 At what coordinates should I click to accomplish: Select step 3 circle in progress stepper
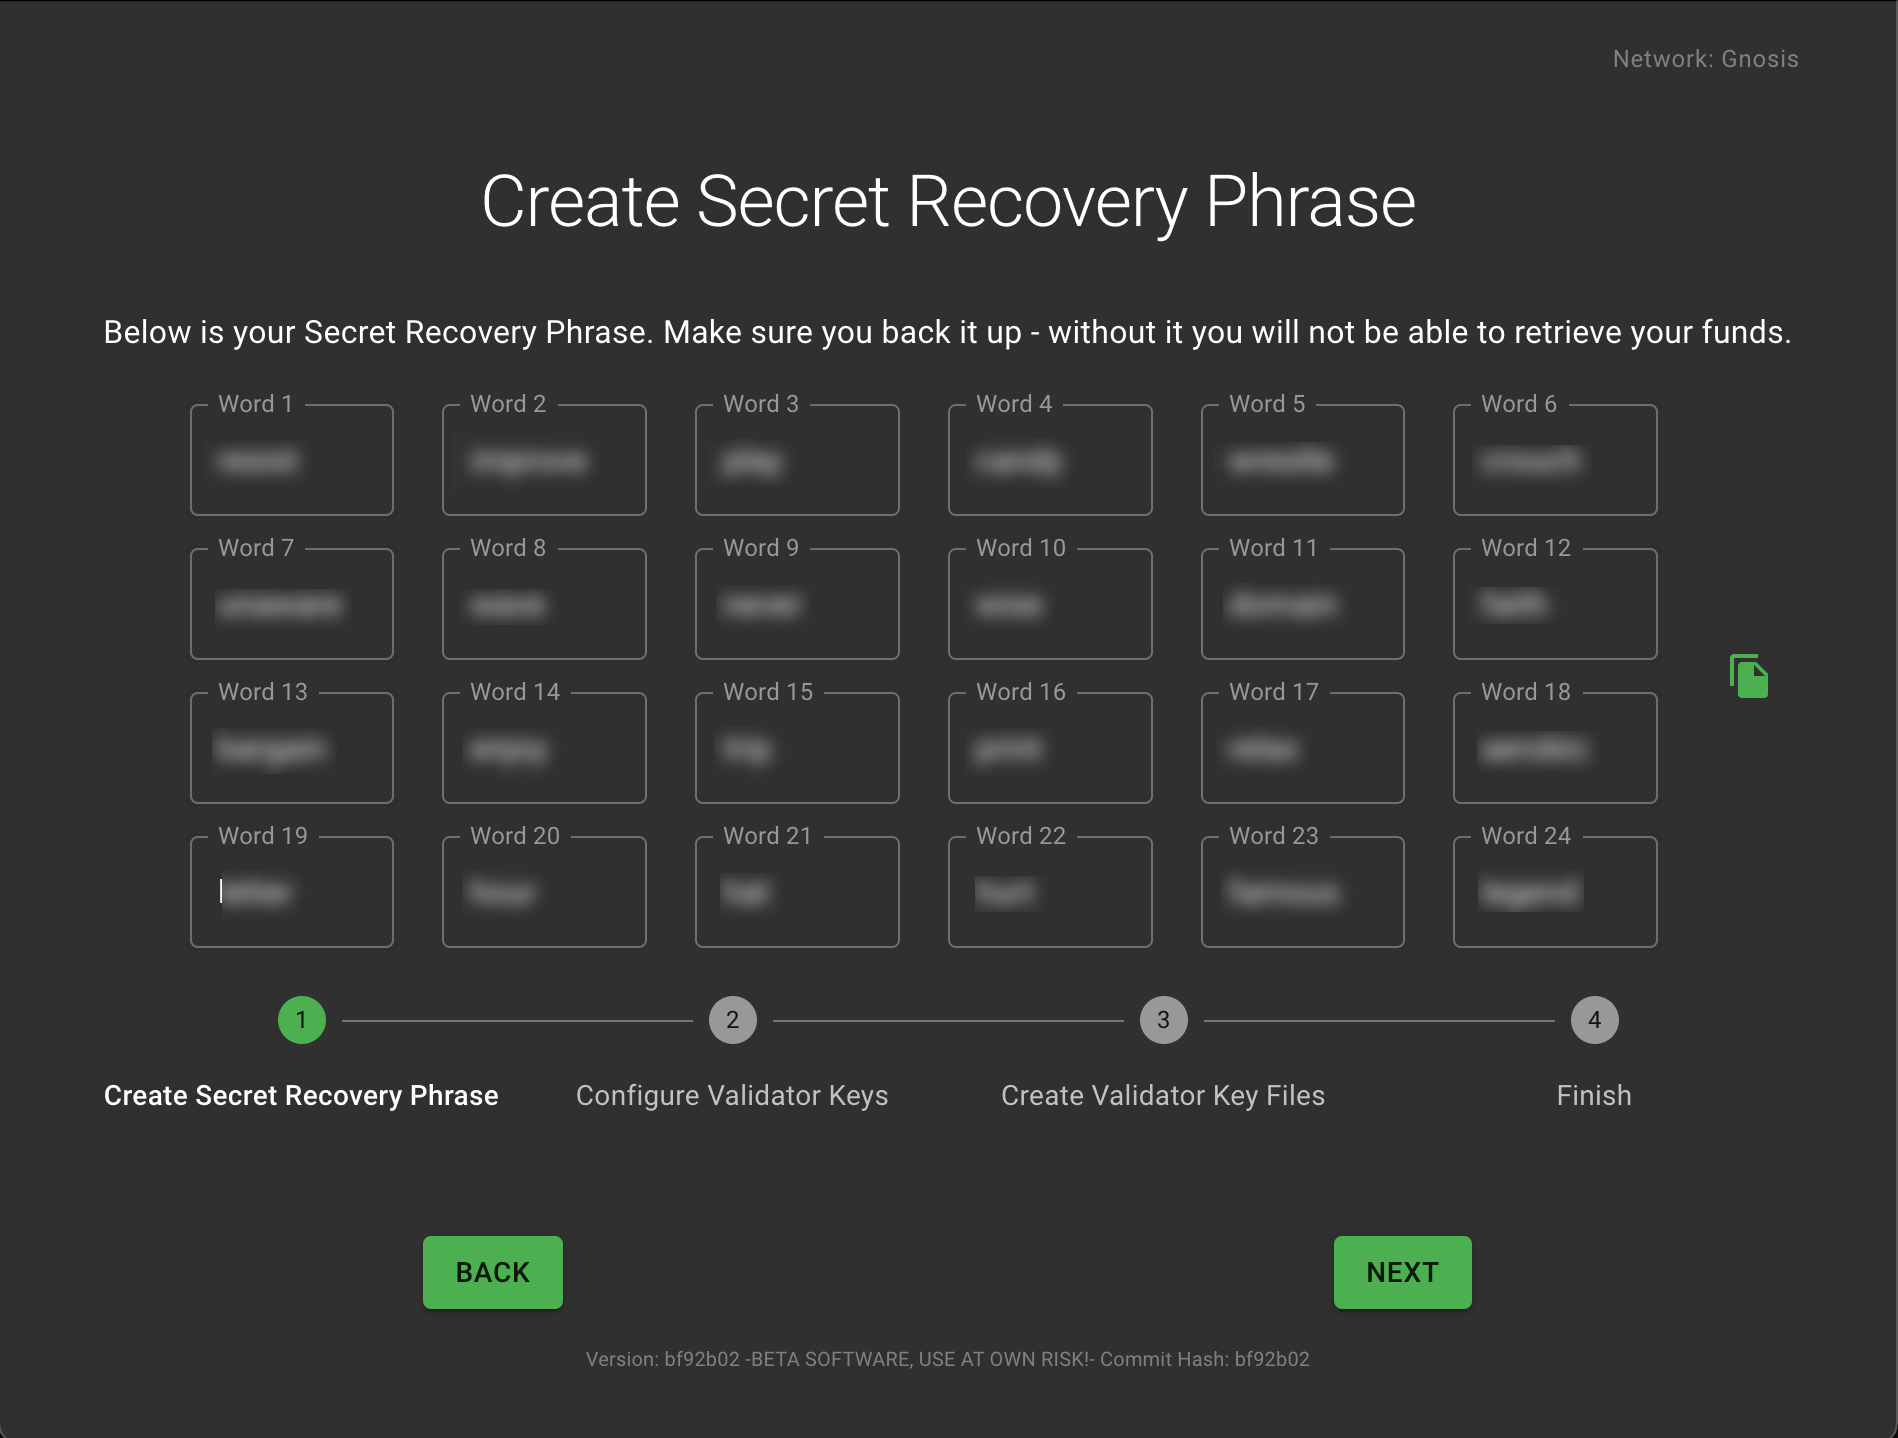pos(1163,1020)
